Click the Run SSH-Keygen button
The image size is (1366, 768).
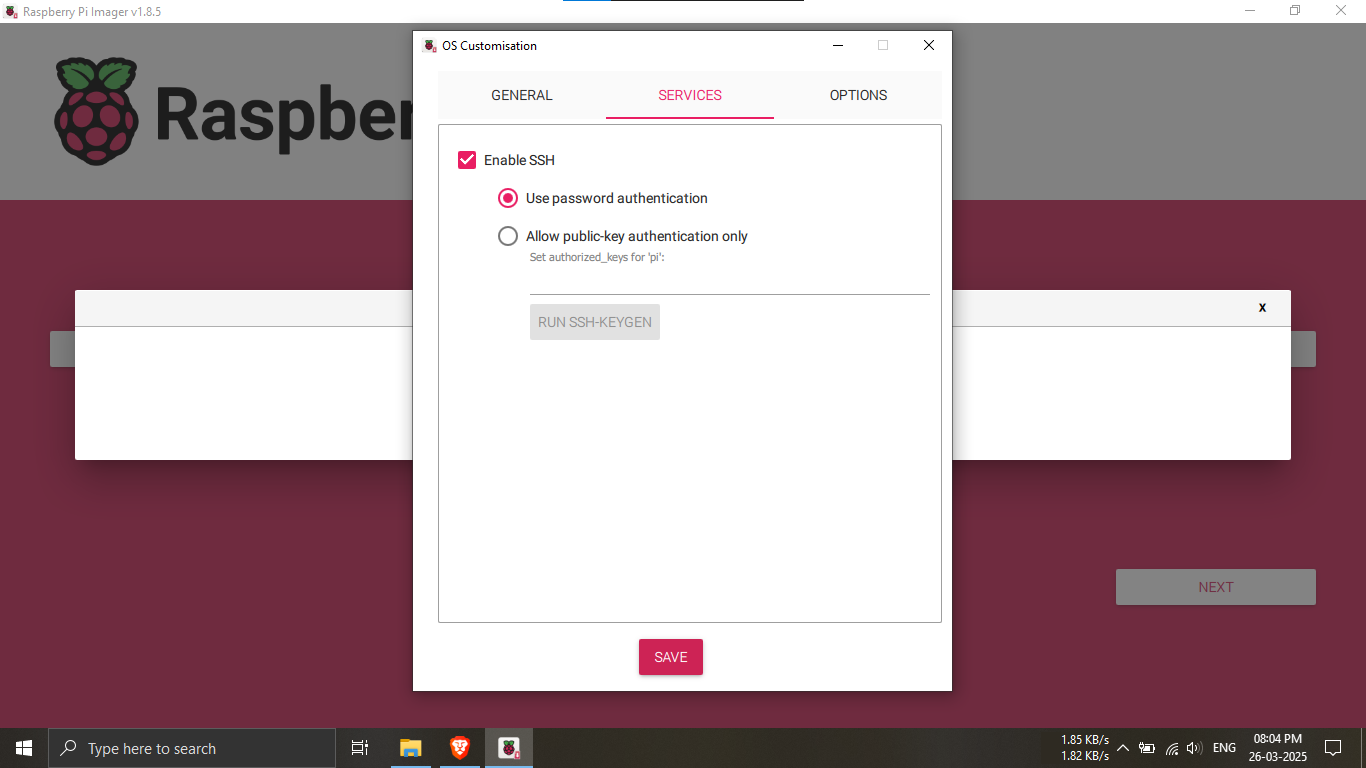pos(595,322)
